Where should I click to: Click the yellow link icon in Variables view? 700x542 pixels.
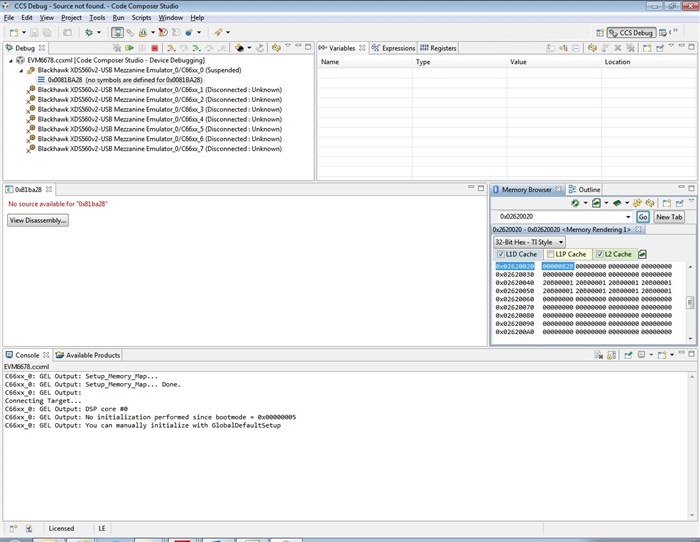[x=592, y=48]
